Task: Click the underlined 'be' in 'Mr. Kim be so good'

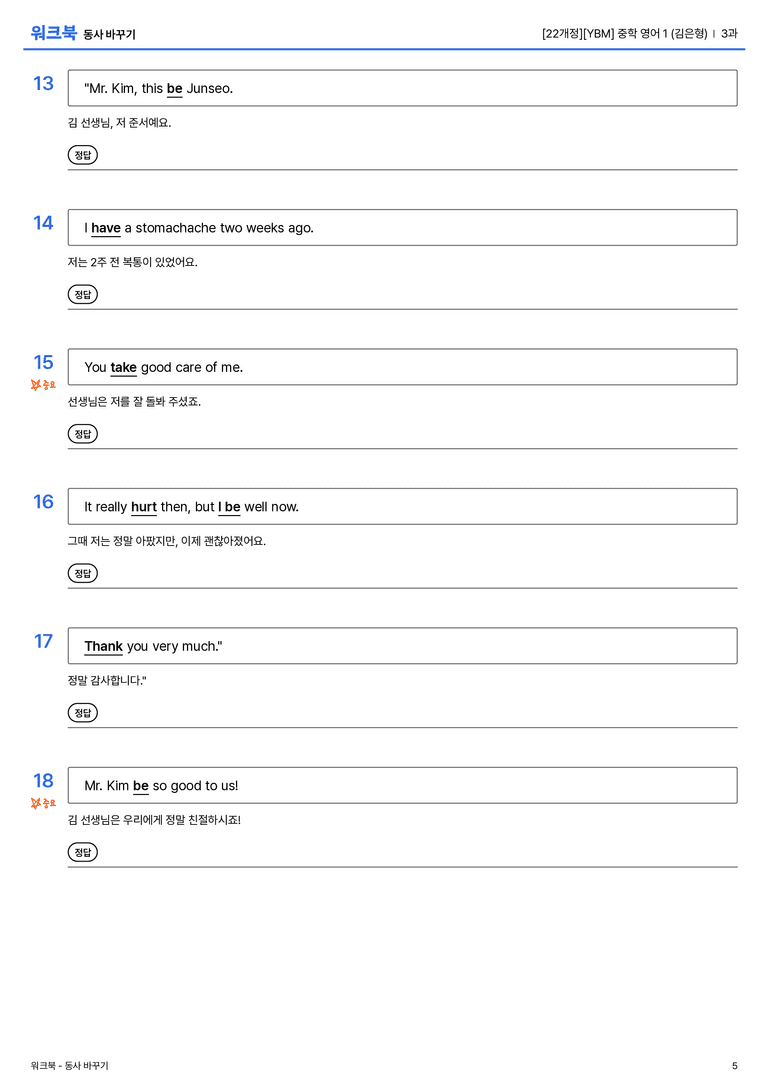Action: click(x=141, y=785)
